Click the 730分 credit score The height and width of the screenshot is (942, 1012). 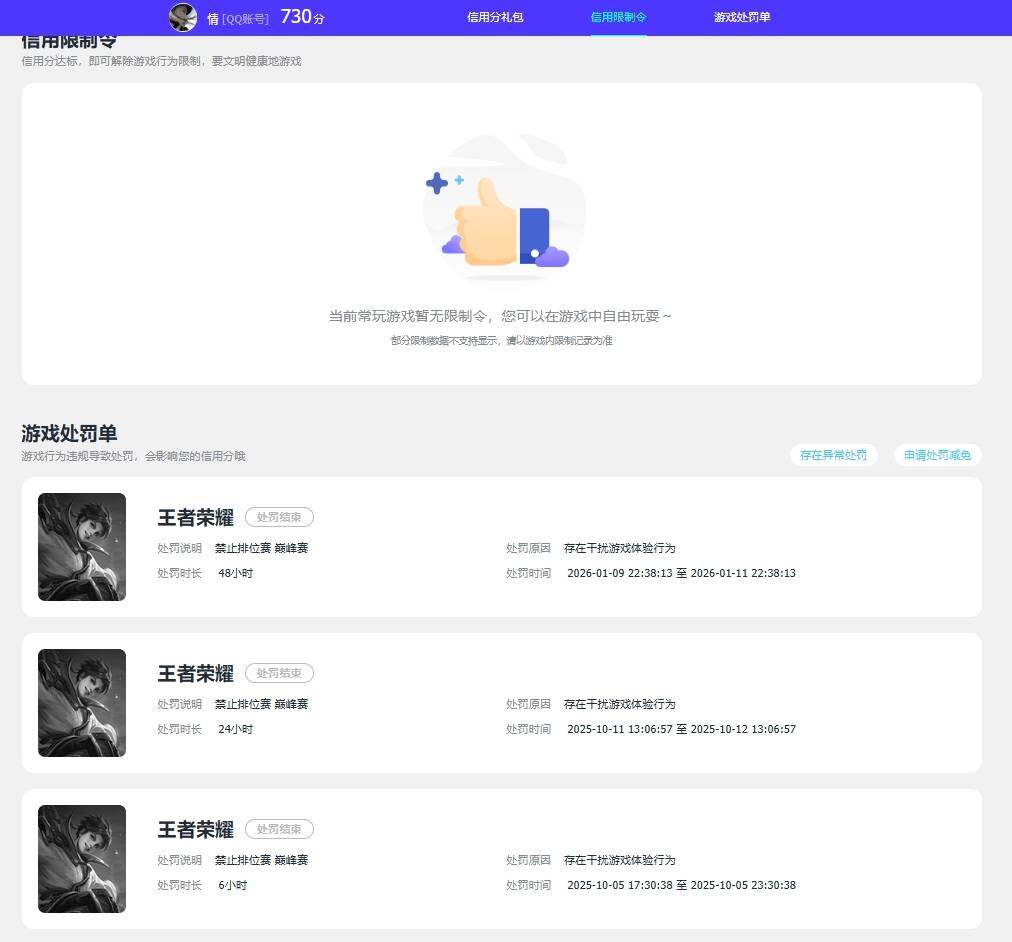pyautogui.click(x=302, y=17)
